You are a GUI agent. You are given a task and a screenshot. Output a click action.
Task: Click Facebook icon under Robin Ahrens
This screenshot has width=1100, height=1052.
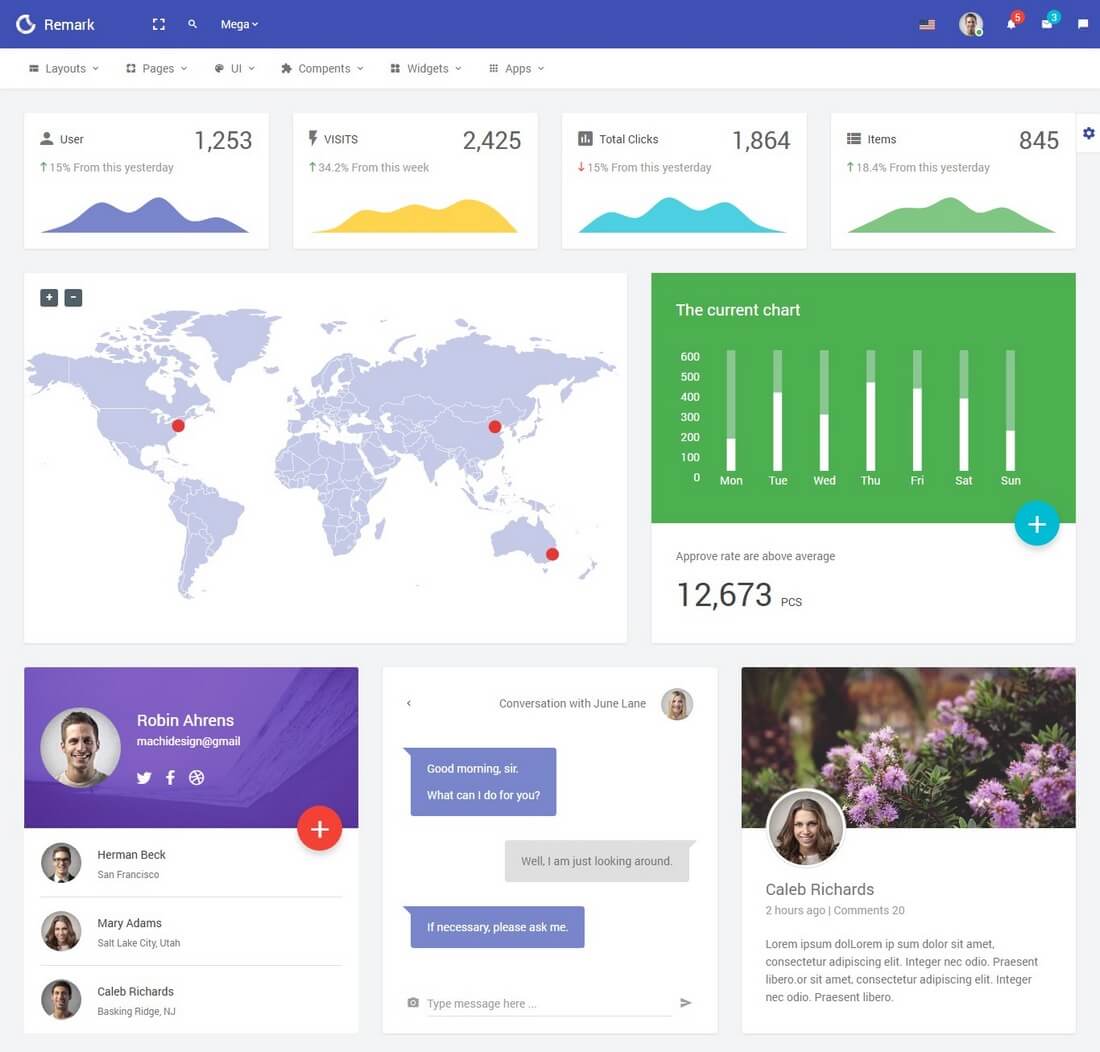(170, 777)
